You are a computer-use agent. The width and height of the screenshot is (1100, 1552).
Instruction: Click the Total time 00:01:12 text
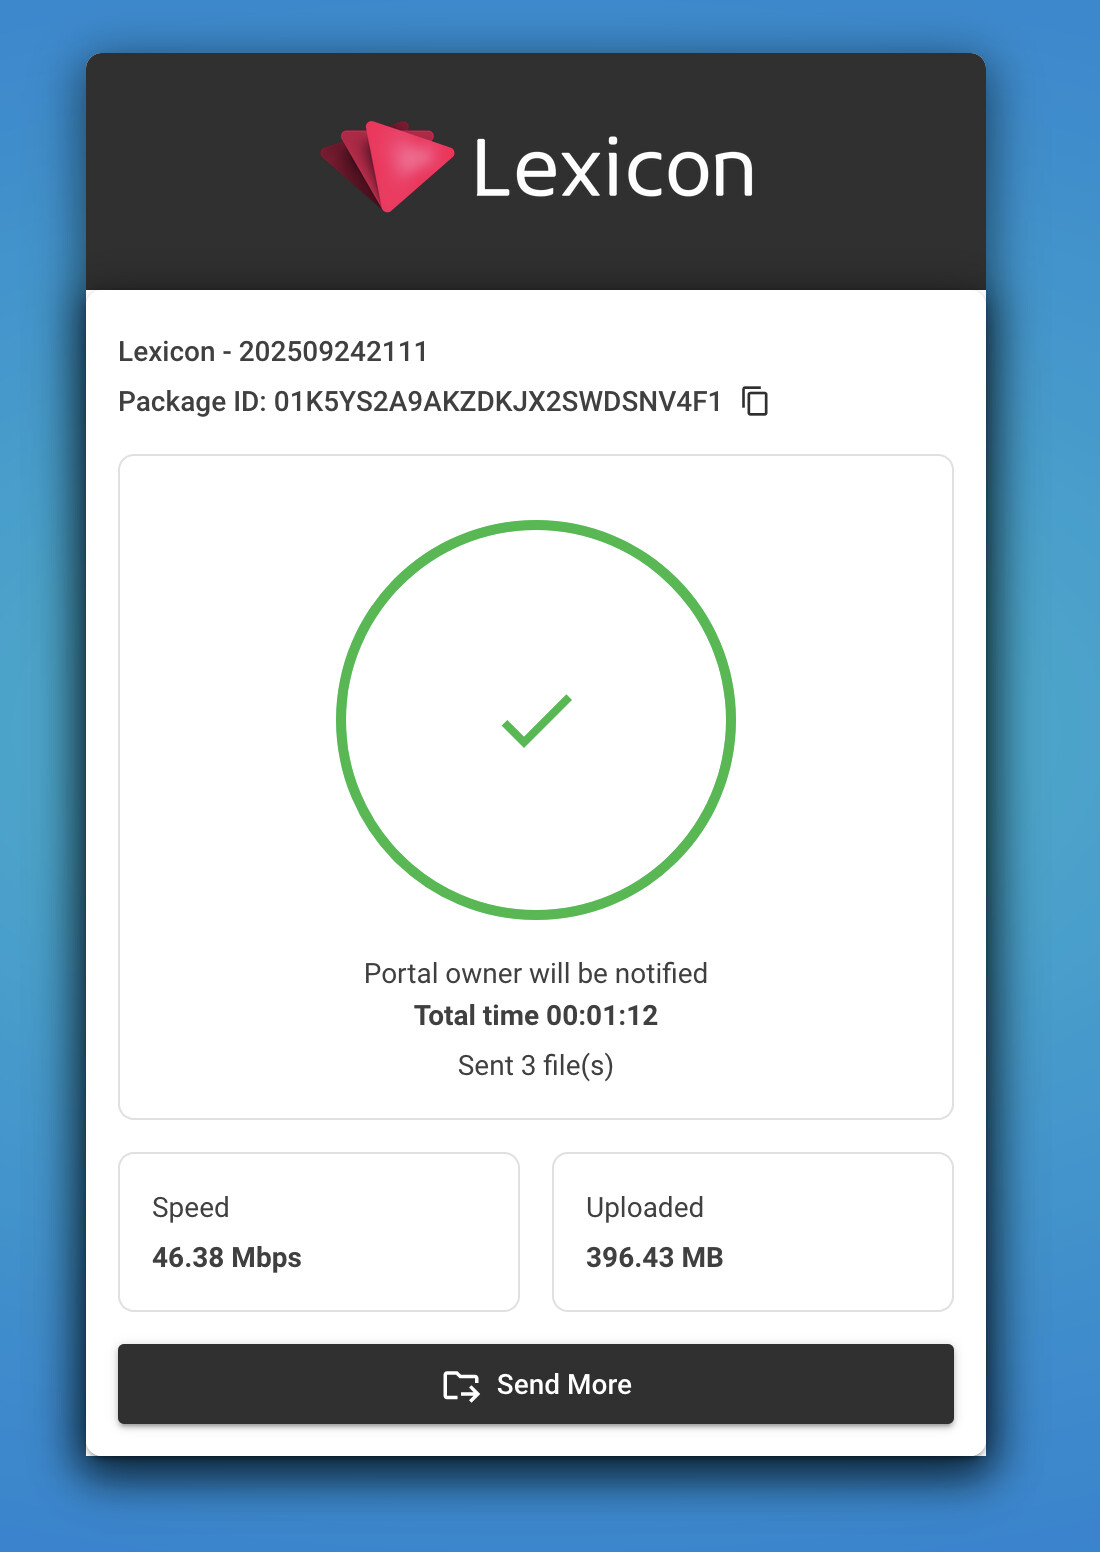(x=536, y=1015)
